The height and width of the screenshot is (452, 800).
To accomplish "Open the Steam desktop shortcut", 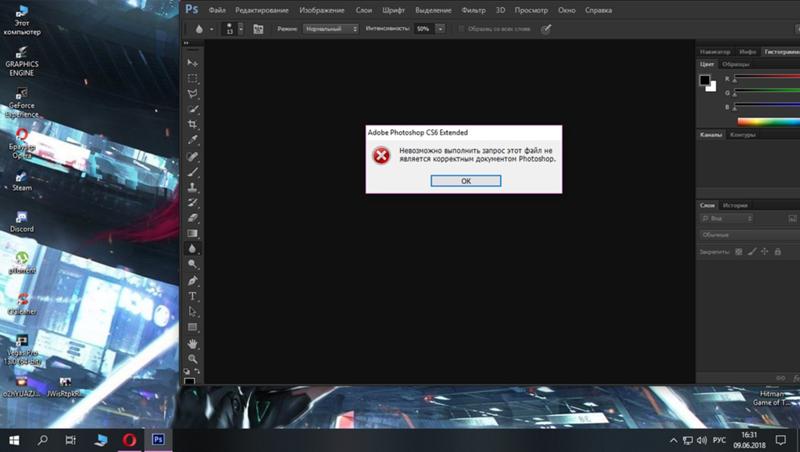I will [21, 181].
